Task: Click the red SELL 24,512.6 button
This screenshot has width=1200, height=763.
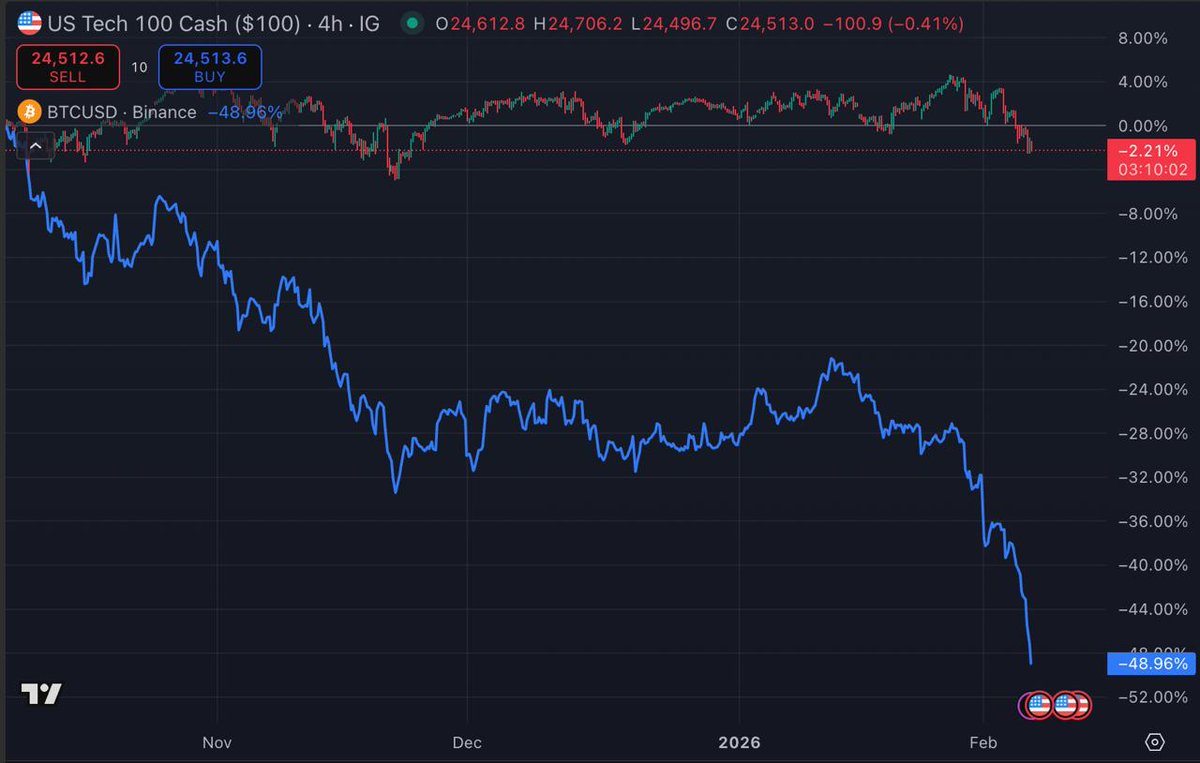Action: pos(68,67)
